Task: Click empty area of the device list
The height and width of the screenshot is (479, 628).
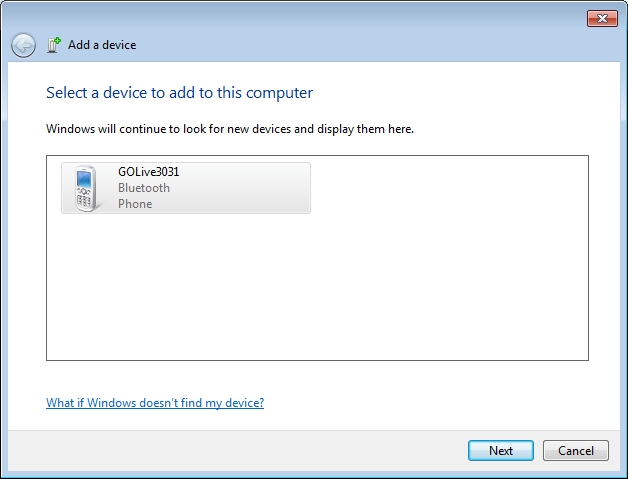Action: [317, 288]
